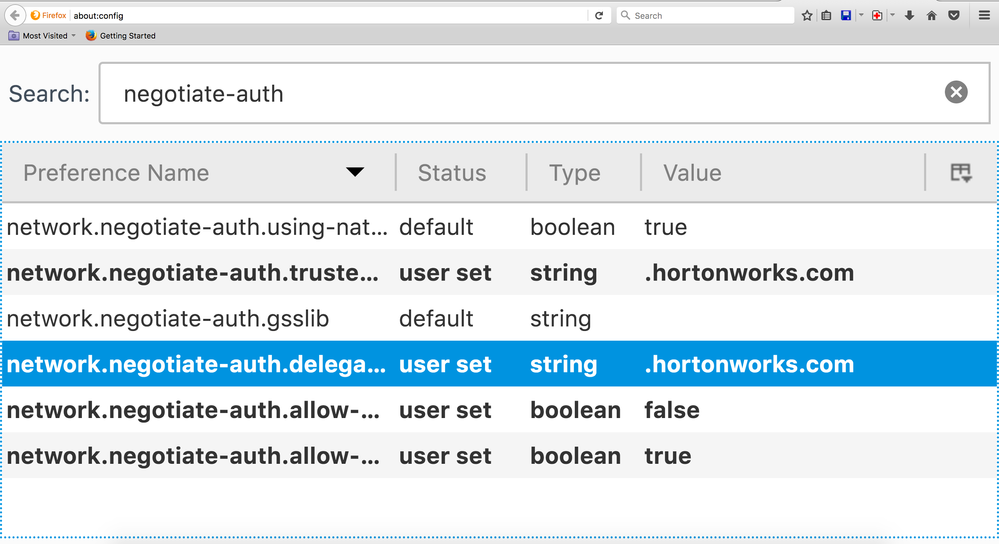Clear the negotiate-auth search field

click(x=956, y=93)
